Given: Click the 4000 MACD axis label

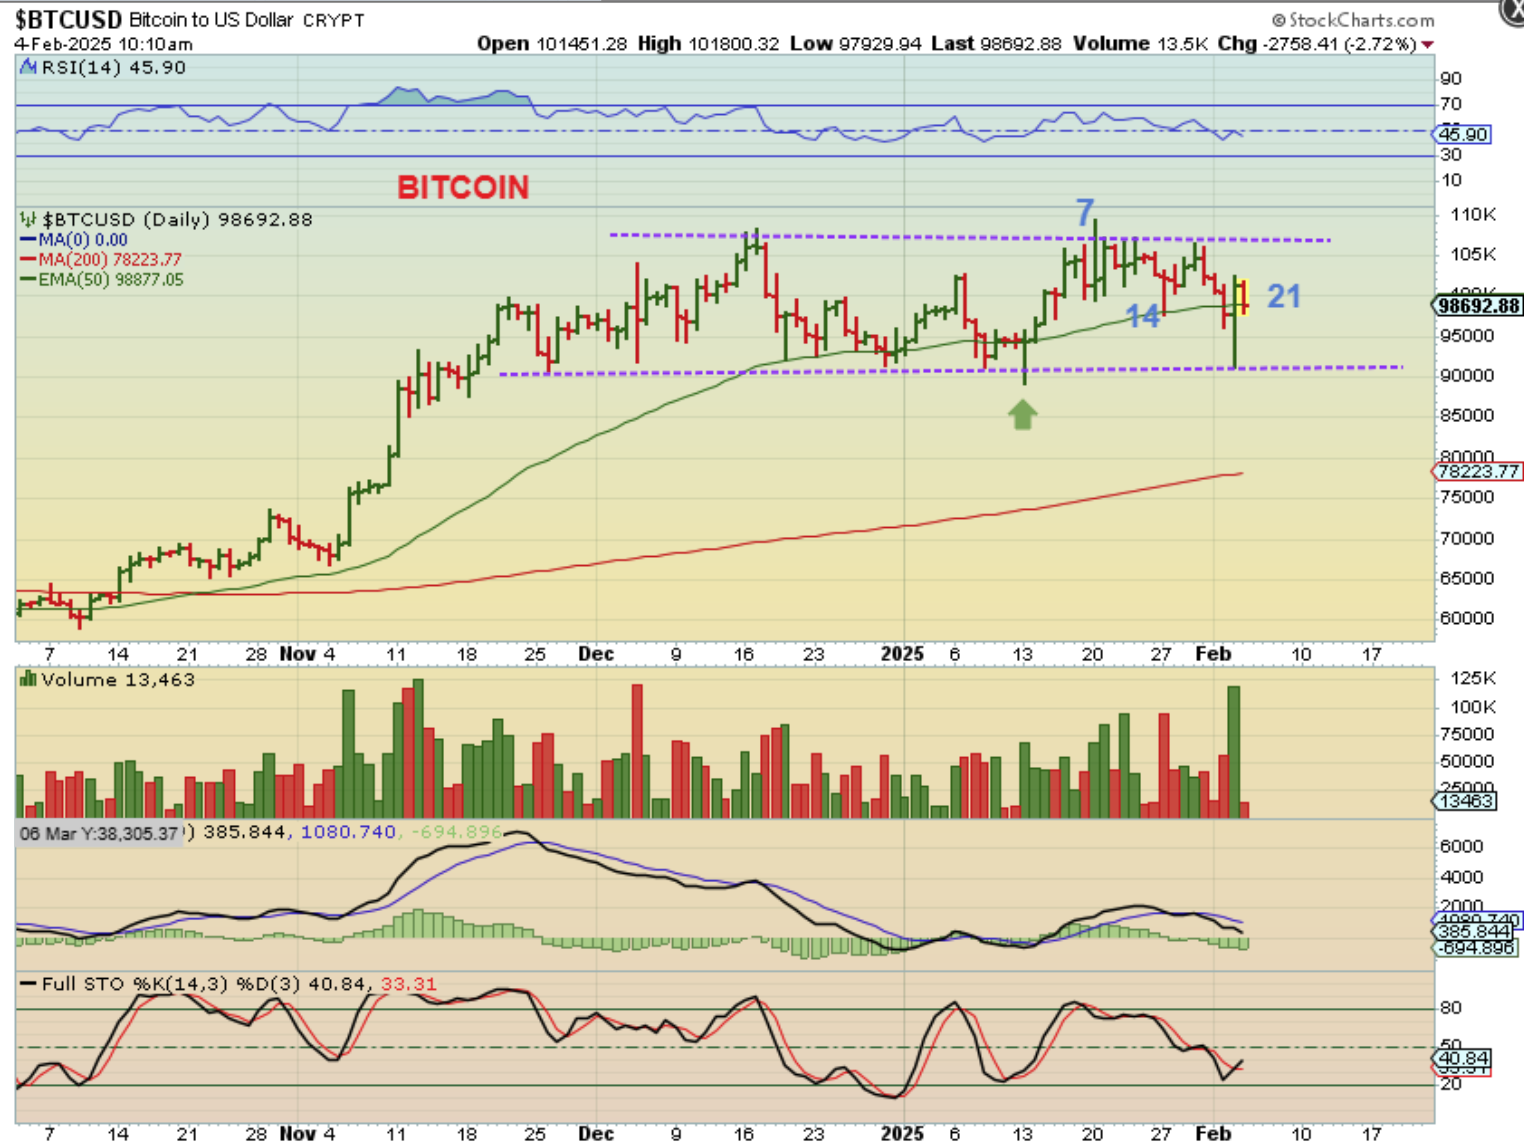Looking at the screenshot, I should (1461, 877).
